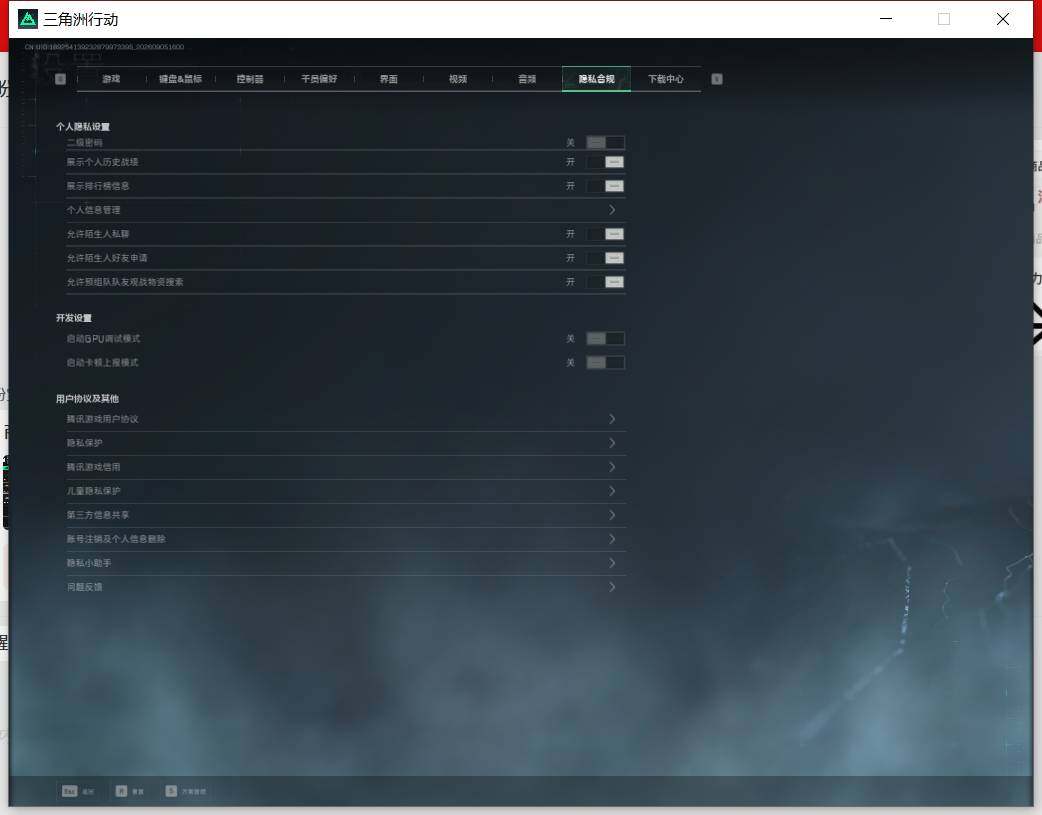Open the 视频 settings tab
The image size is (1042, 815).
pyautogui.click(x=458, y=79)
